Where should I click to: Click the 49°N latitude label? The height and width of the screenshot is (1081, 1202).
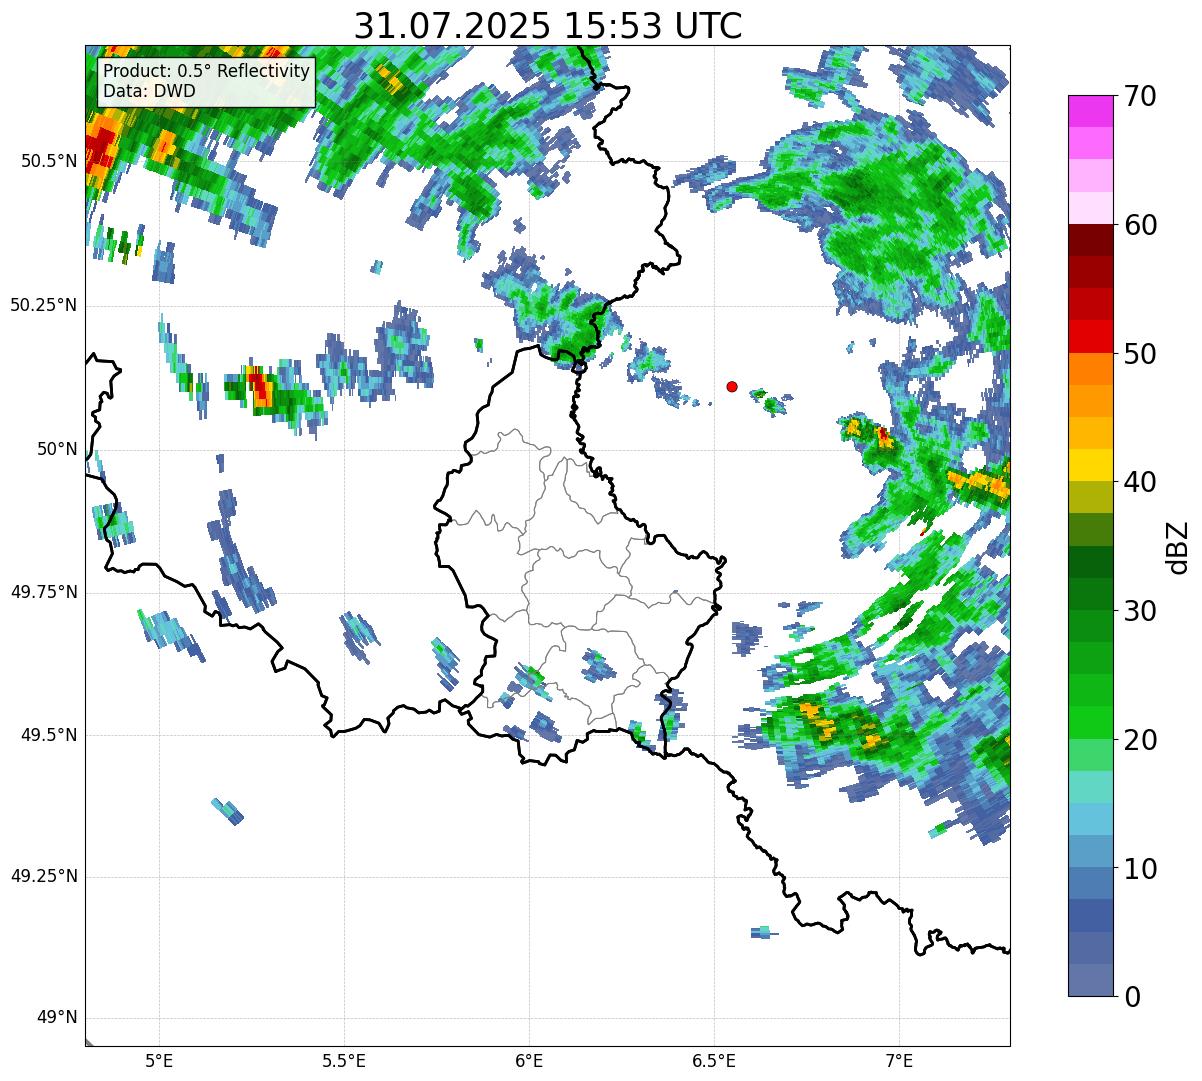[x=57, y=1018]
